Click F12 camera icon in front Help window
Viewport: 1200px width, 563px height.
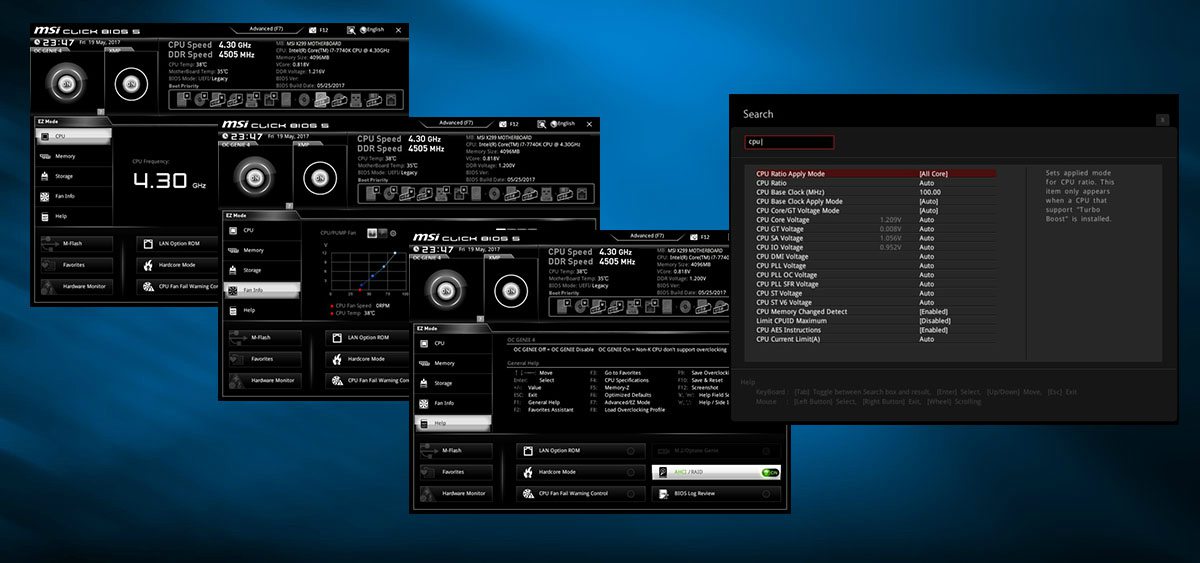(x=692, y=237)
